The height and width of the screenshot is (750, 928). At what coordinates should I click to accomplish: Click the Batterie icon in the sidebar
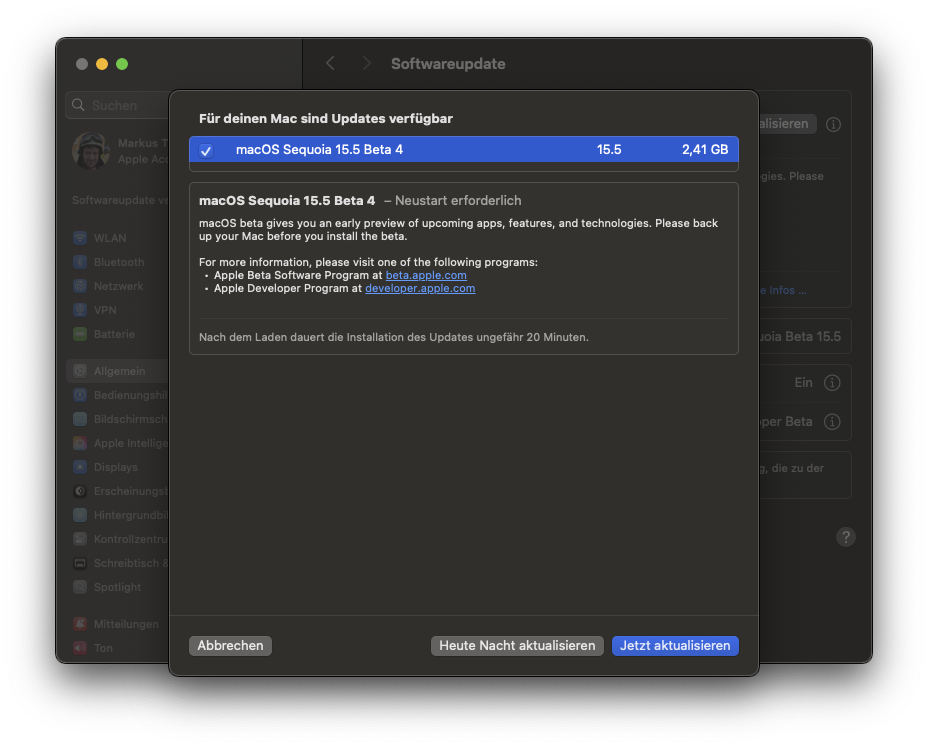point(80,334)
